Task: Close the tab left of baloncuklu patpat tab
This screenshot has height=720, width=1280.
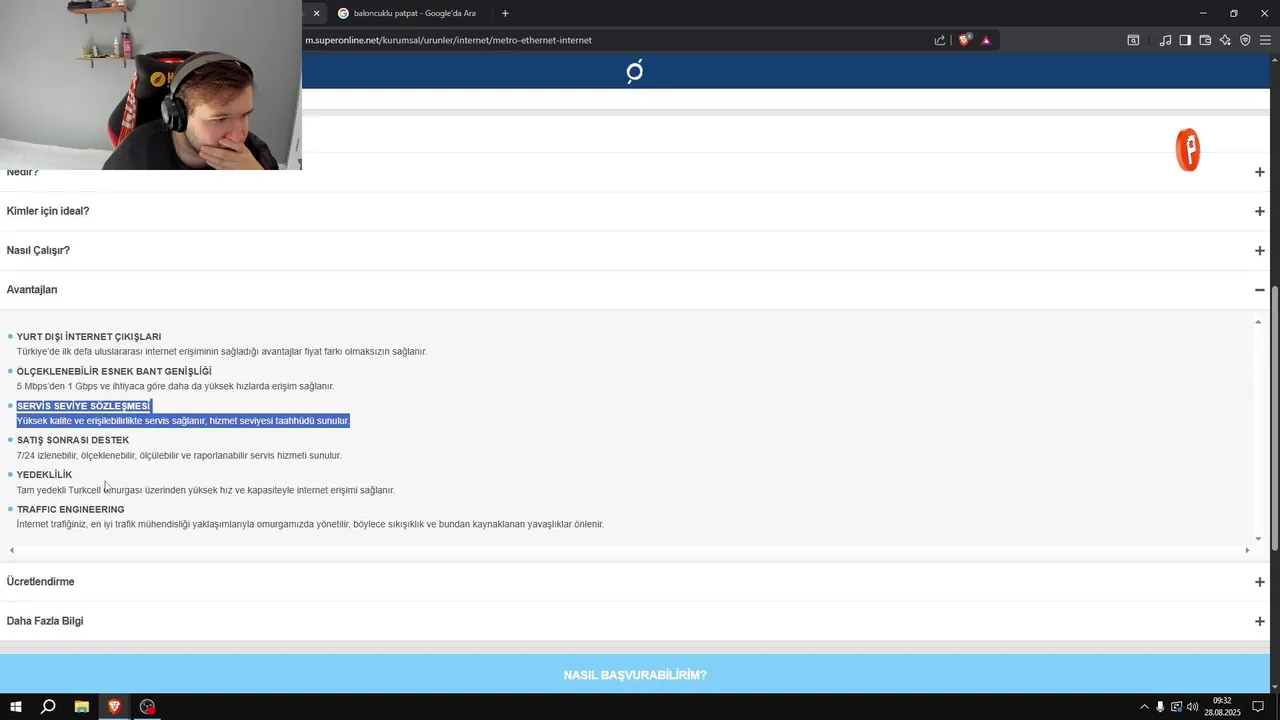Action: (316, 13)
